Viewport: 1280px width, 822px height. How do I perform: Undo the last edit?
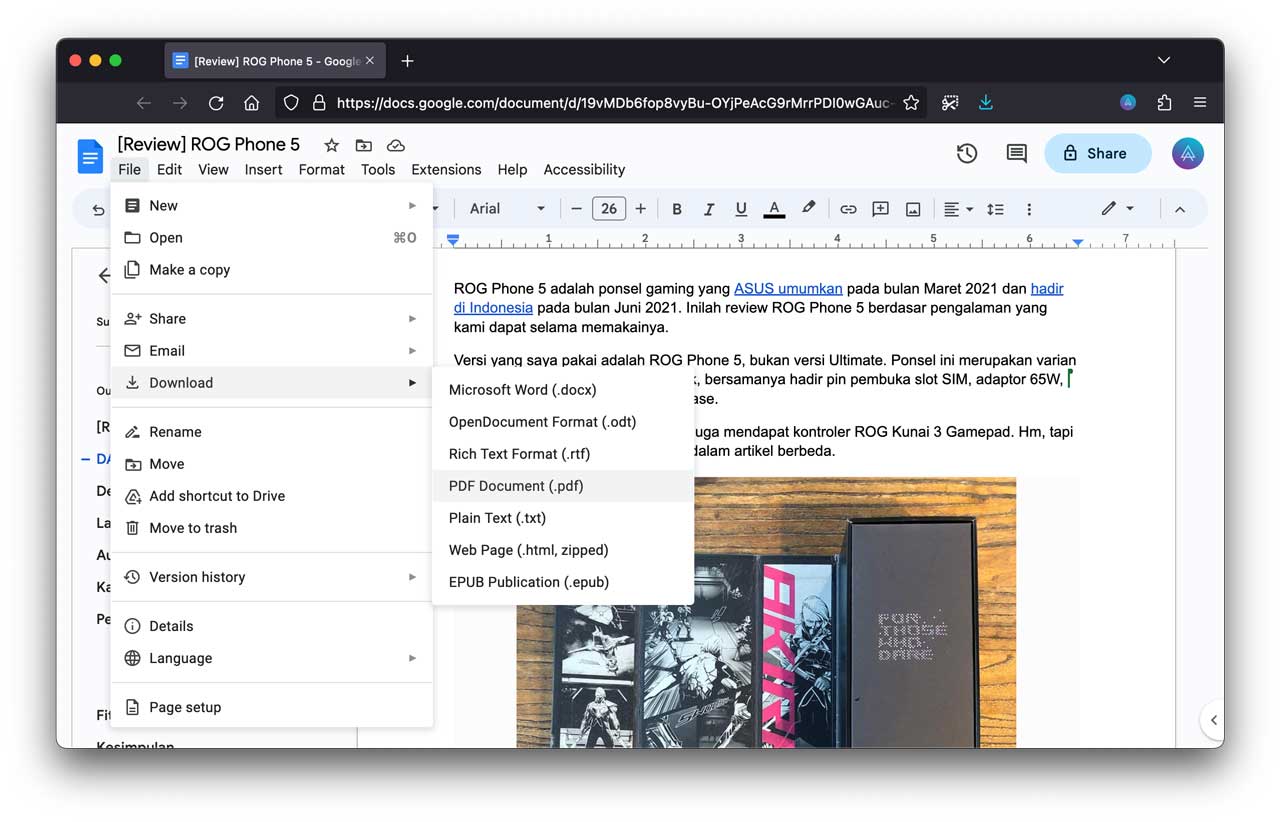pos(98,209)
